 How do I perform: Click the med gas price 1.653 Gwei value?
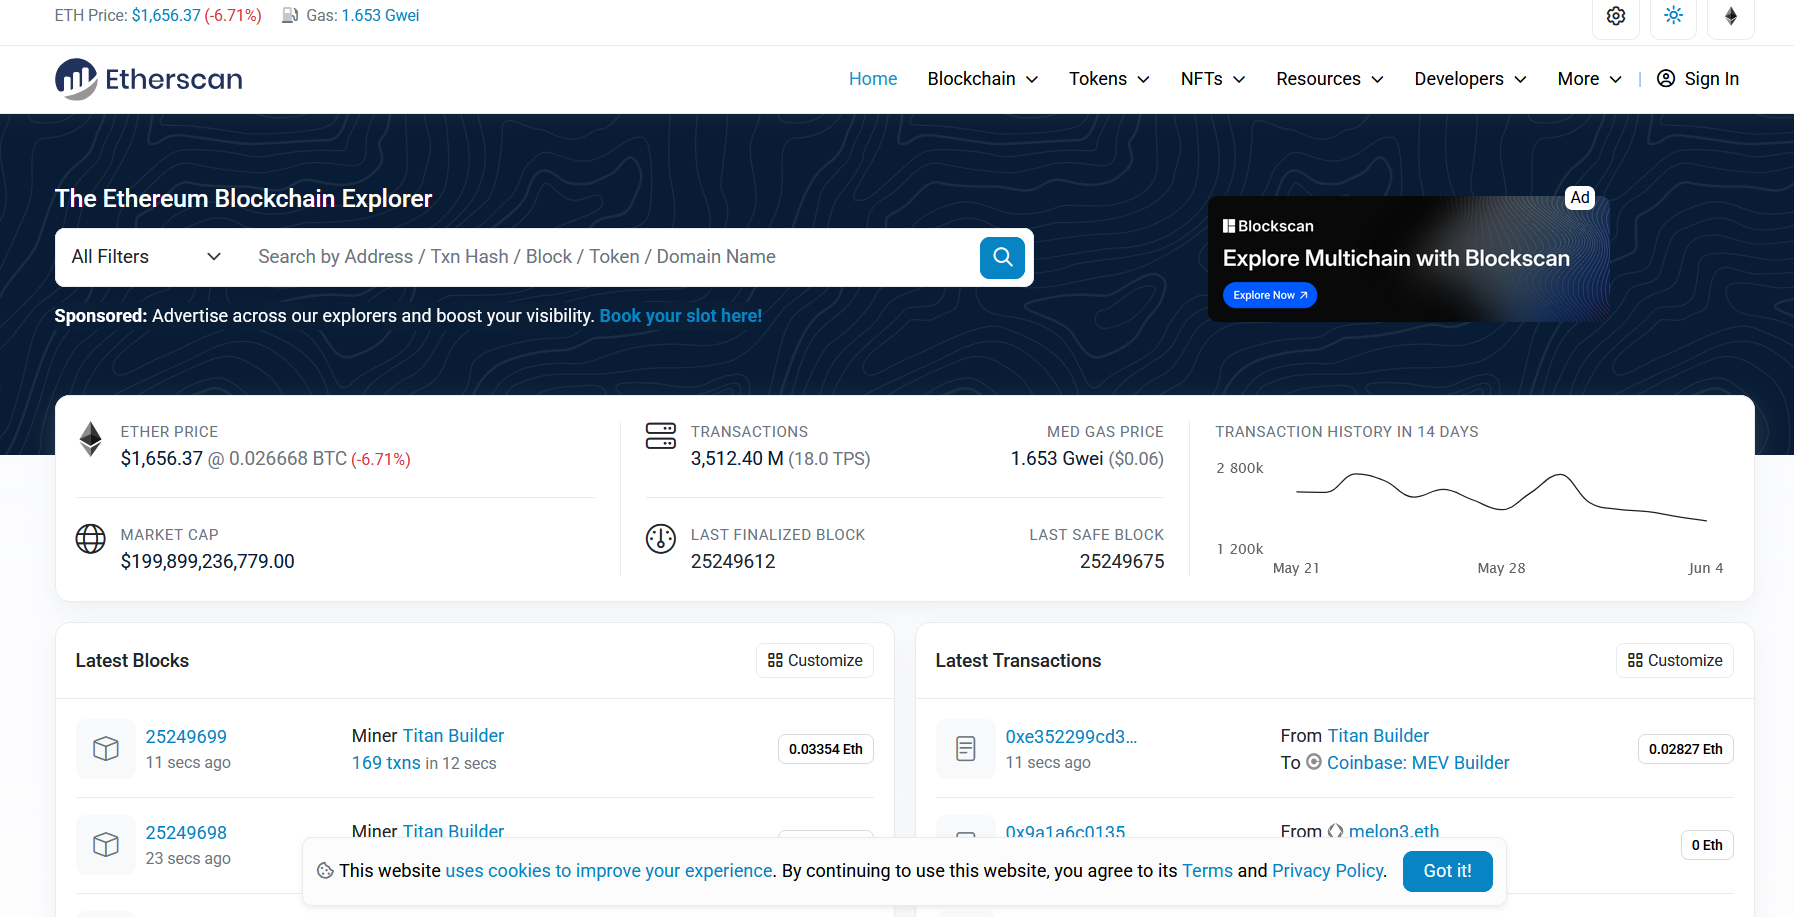pos(1057,459)
